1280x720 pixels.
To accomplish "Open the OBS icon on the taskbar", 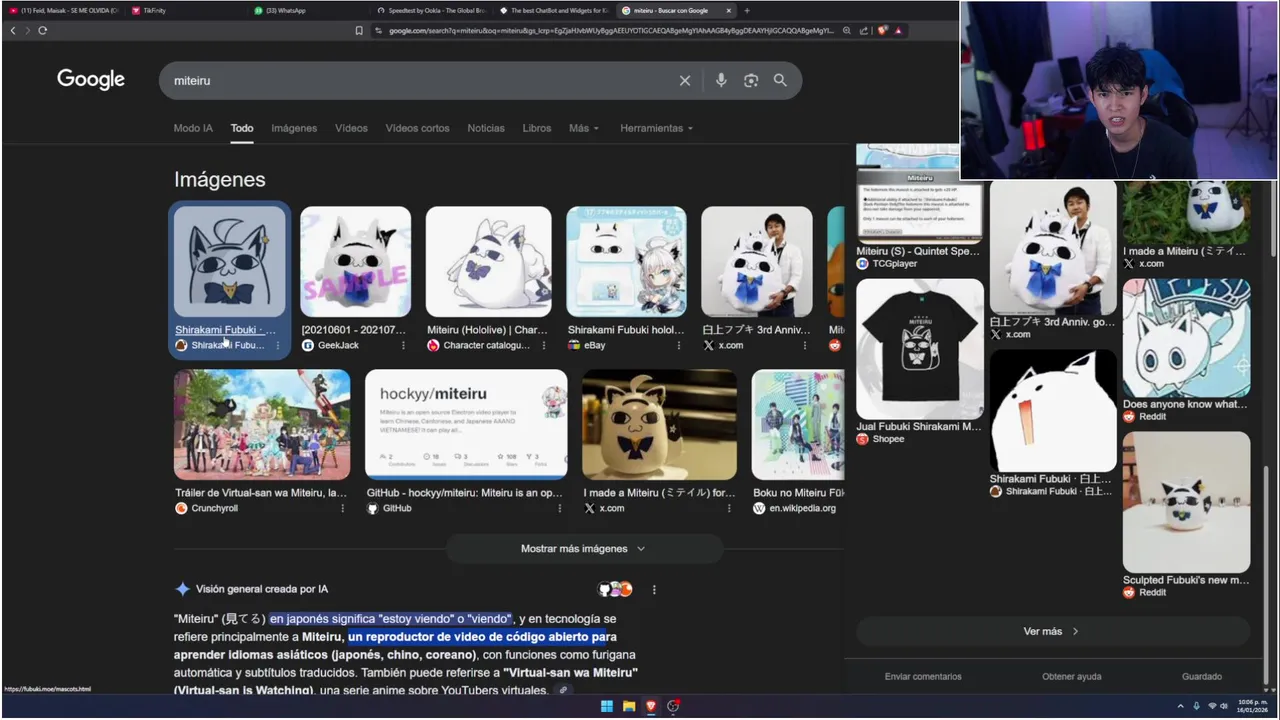I will [x=673, y=706].
